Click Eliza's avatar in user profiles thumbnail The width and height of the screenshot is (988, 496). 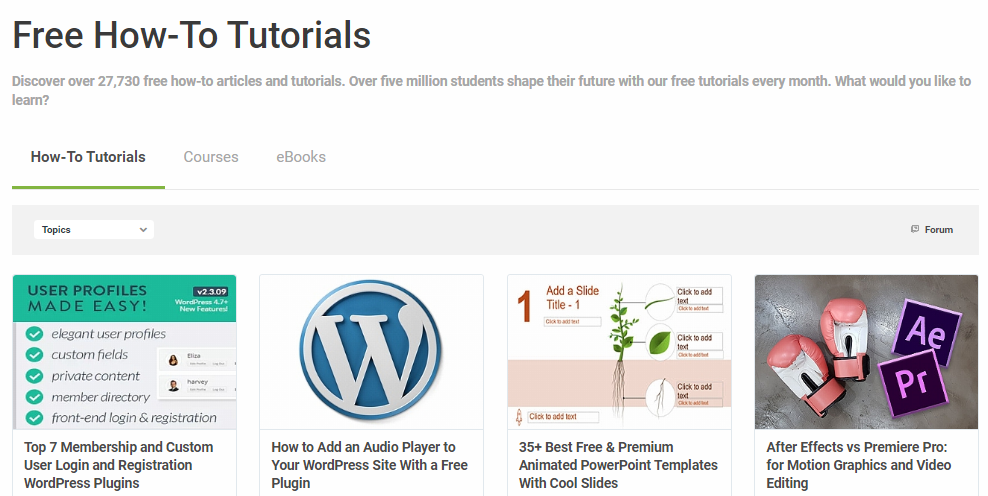[173, 360]
